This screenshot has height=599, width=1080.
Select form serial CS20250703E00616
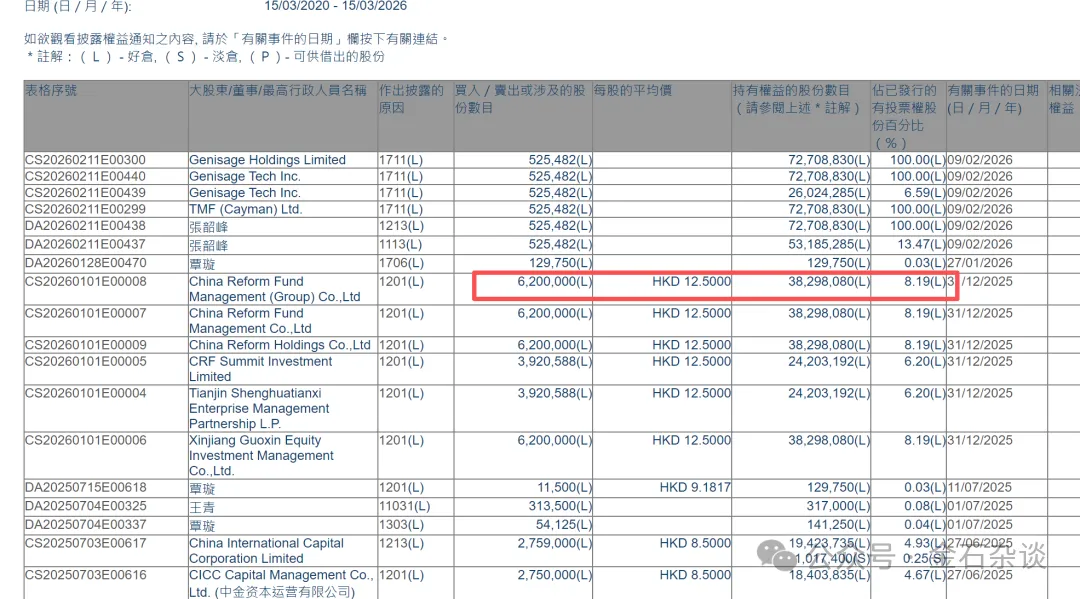[x=85, y=575]
